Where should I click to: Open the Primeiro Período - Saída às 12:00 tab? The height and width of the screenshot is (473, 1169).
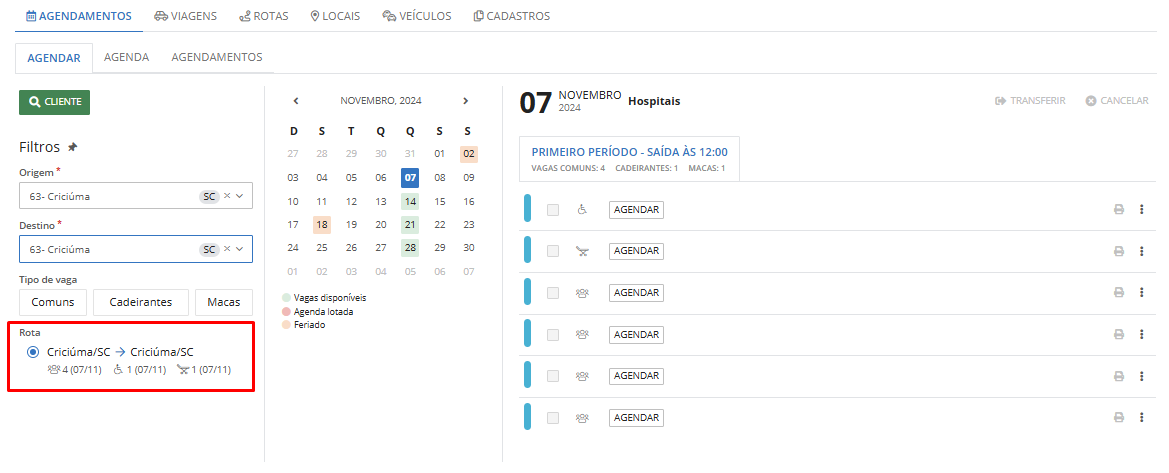click(629, 159)
